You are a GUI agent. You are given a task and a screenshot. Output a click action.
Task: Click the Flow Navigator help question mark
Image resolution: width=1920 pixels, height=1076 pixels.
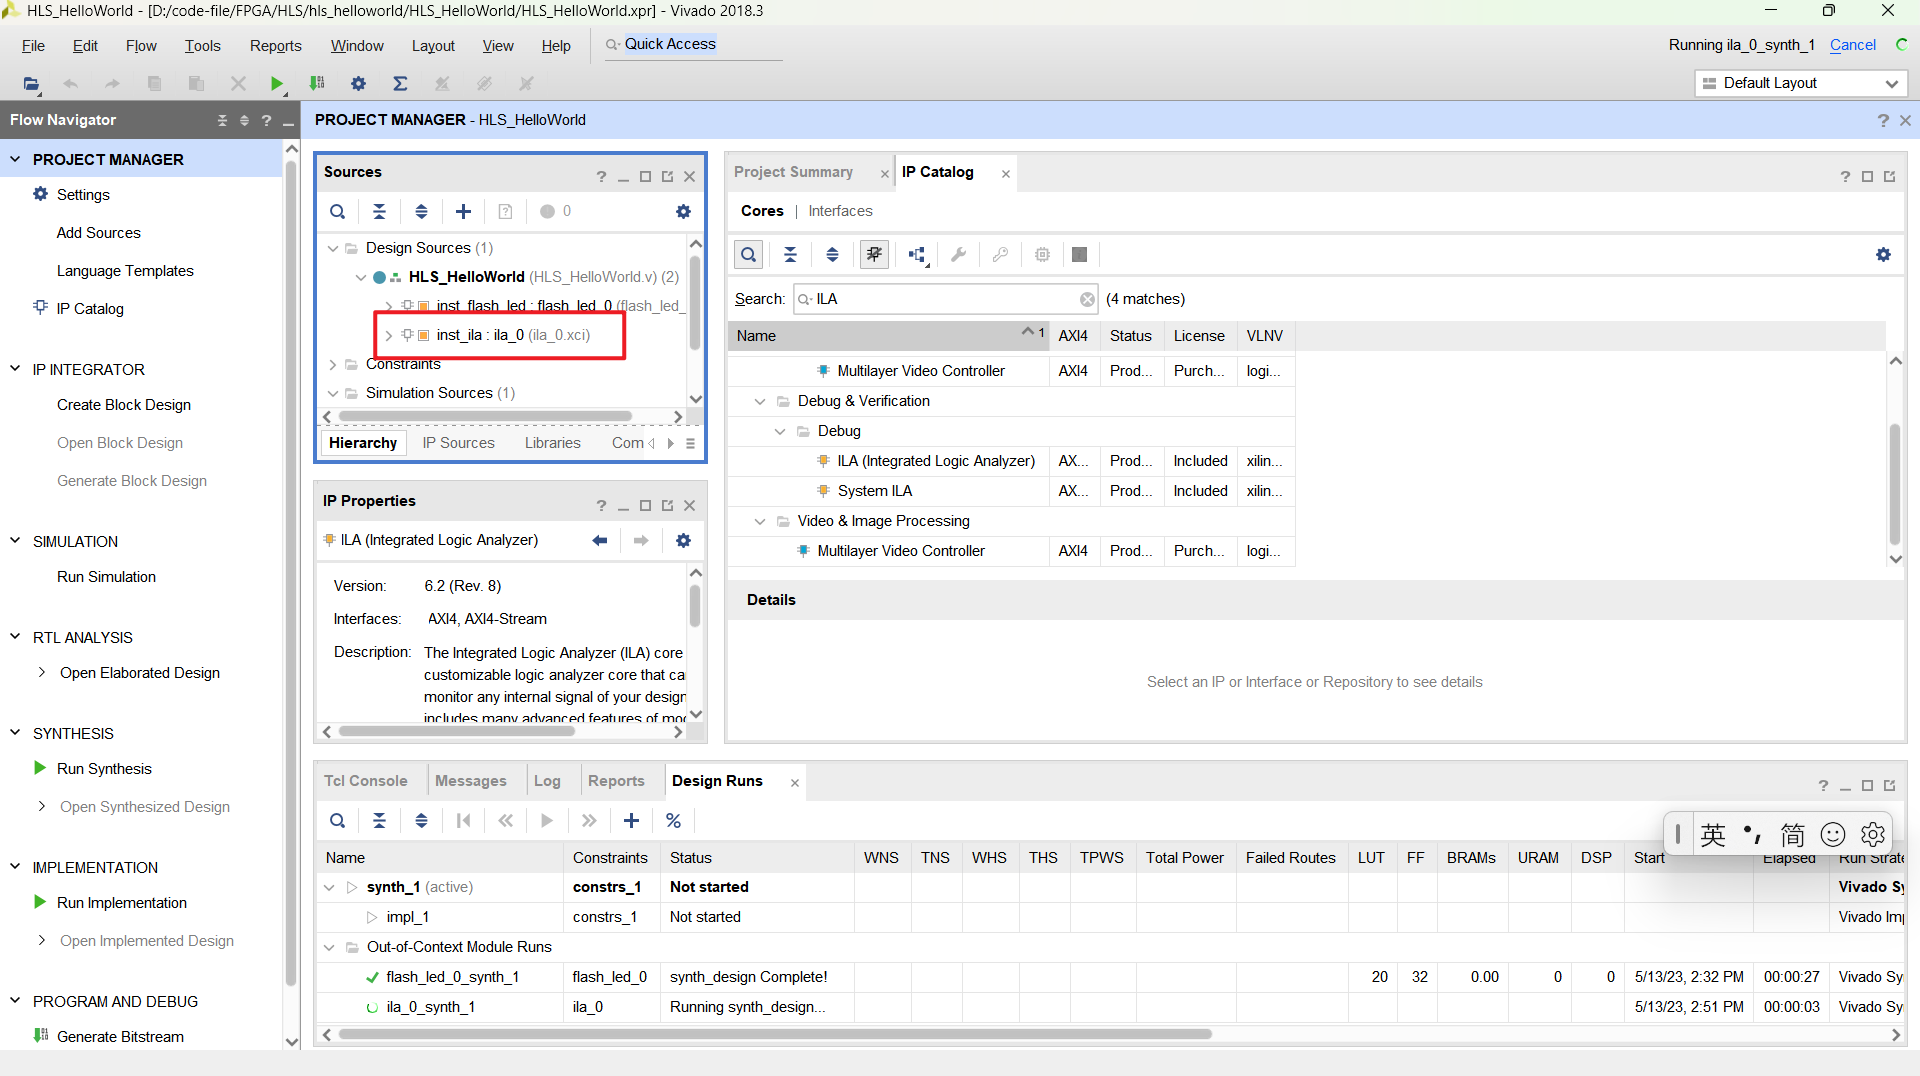266,120
